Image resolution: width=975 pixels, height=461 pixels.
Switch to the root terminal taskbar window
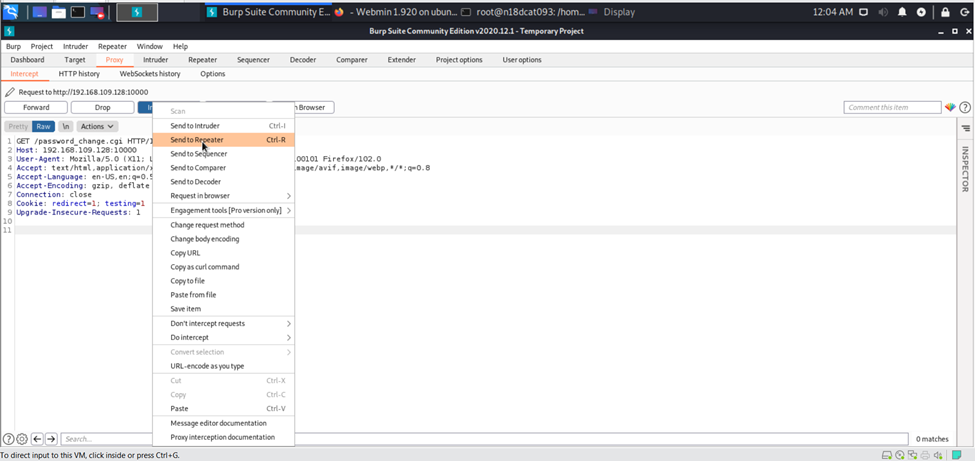tap(522, 12)
